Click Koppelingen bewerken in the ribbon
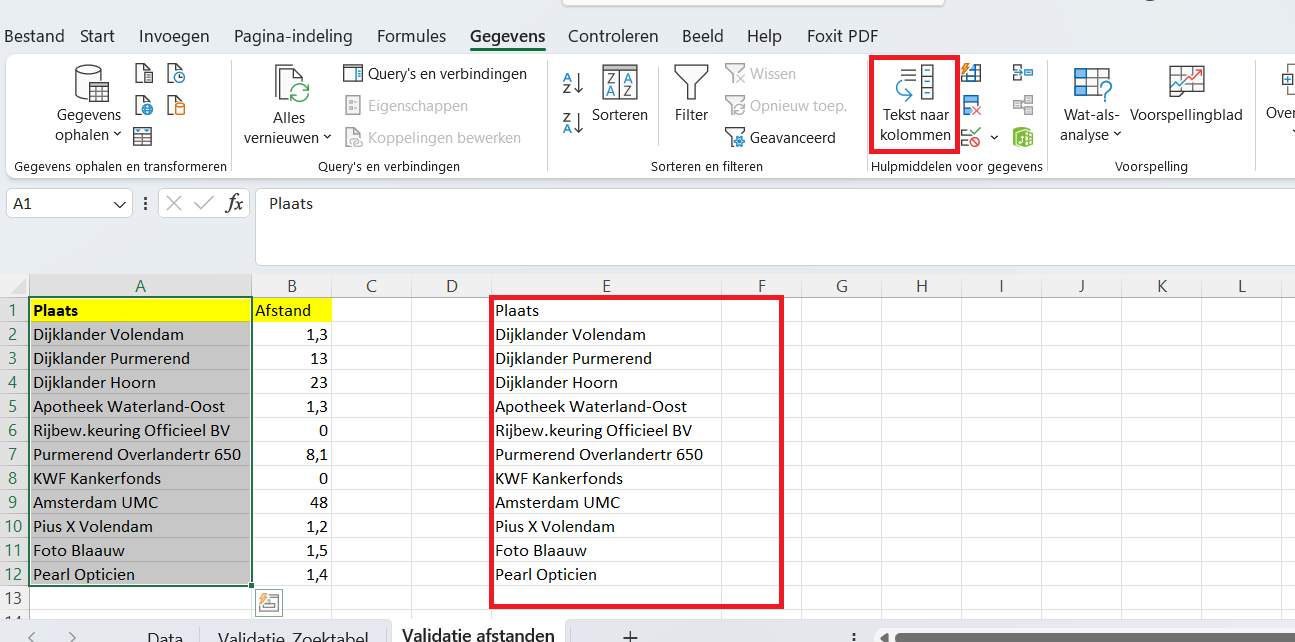The width and height of the screenshot is (1295, 642). point(433,137)
